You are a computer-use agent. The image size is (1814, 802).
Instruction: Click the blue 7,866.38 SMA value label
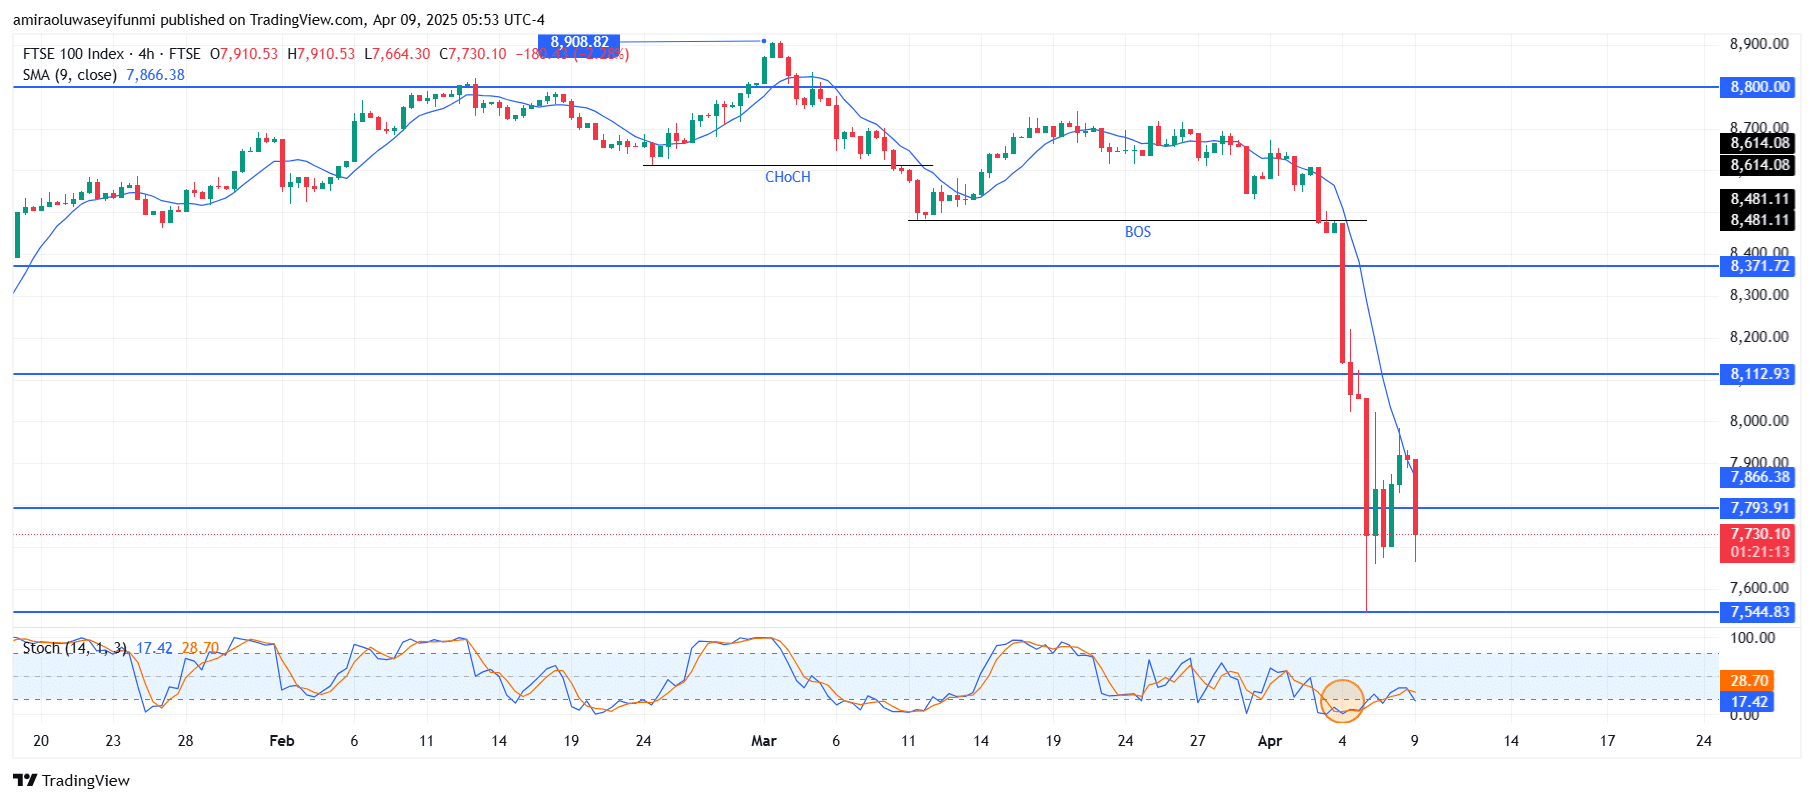[1759, 477]
